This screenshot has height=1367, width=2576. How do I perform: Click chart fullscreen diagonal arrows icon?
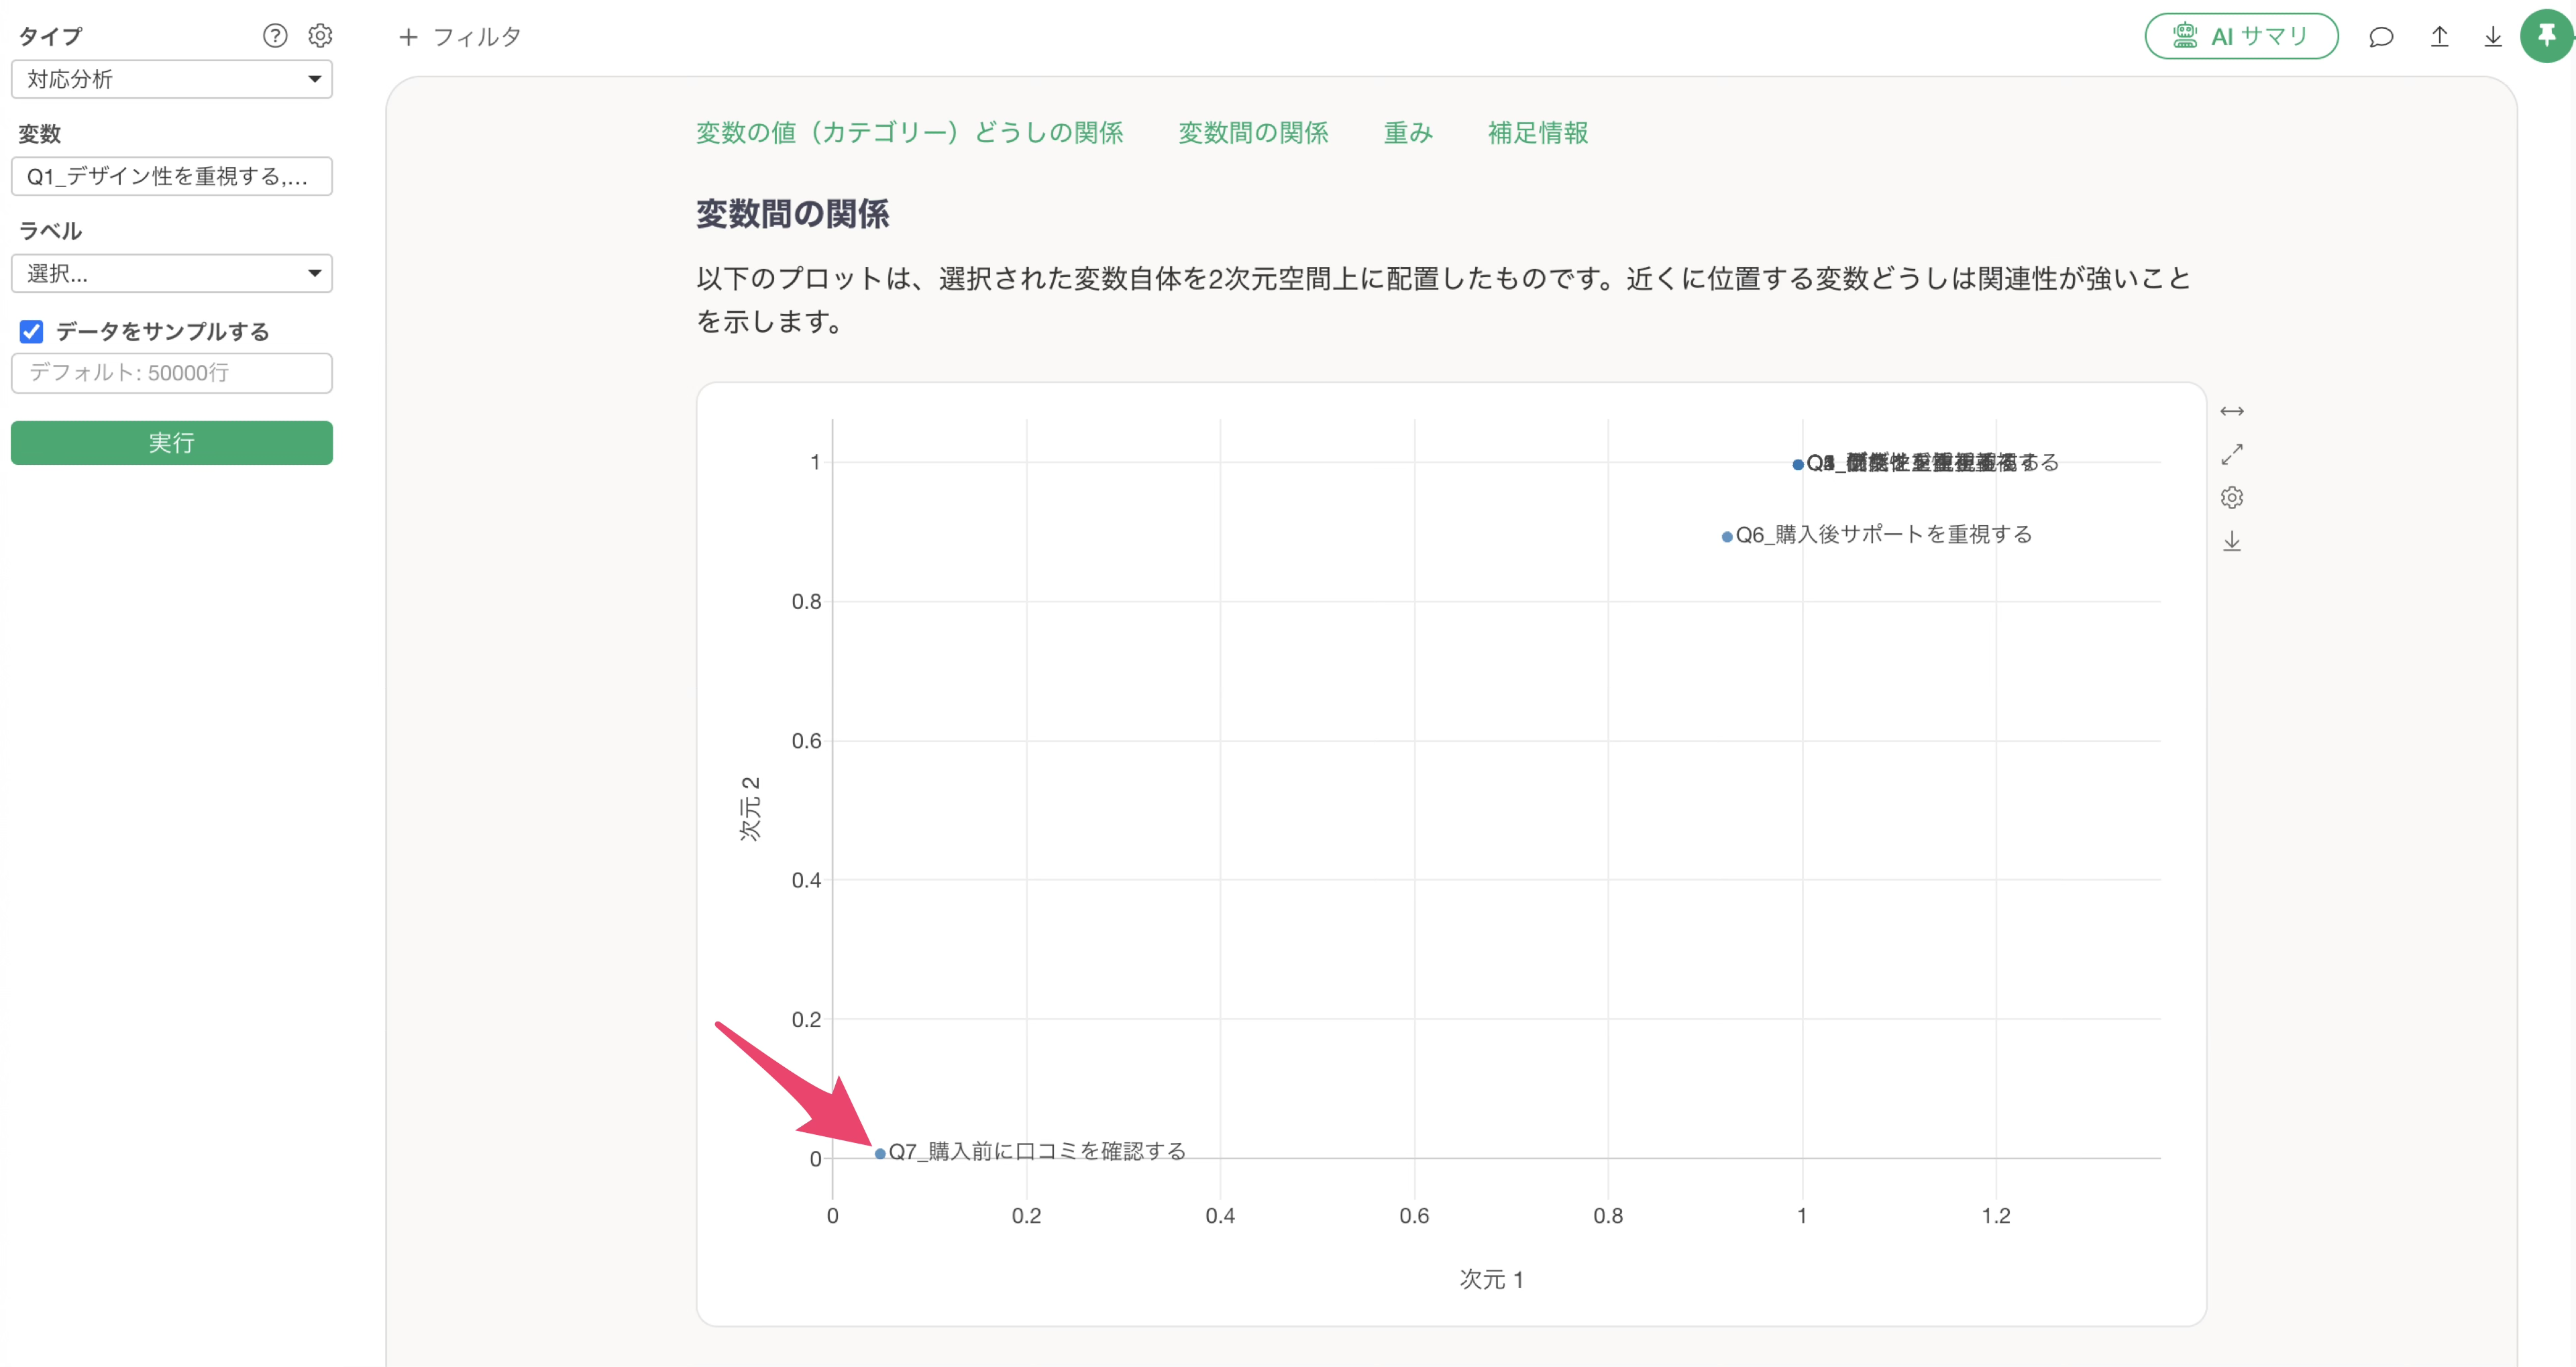coord(2232,454)
